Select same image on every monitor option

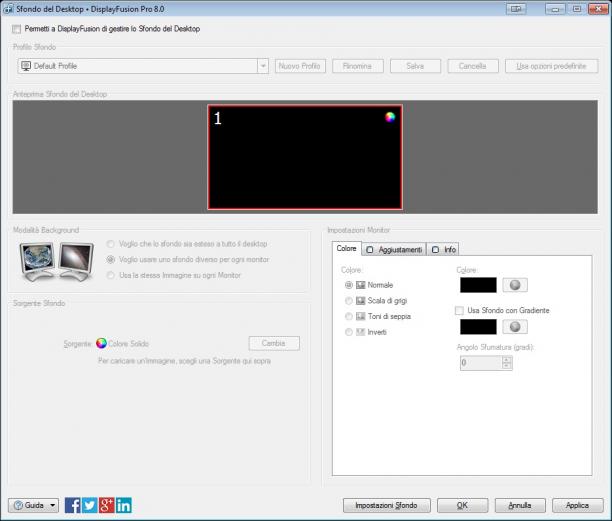tap(111, 275)
